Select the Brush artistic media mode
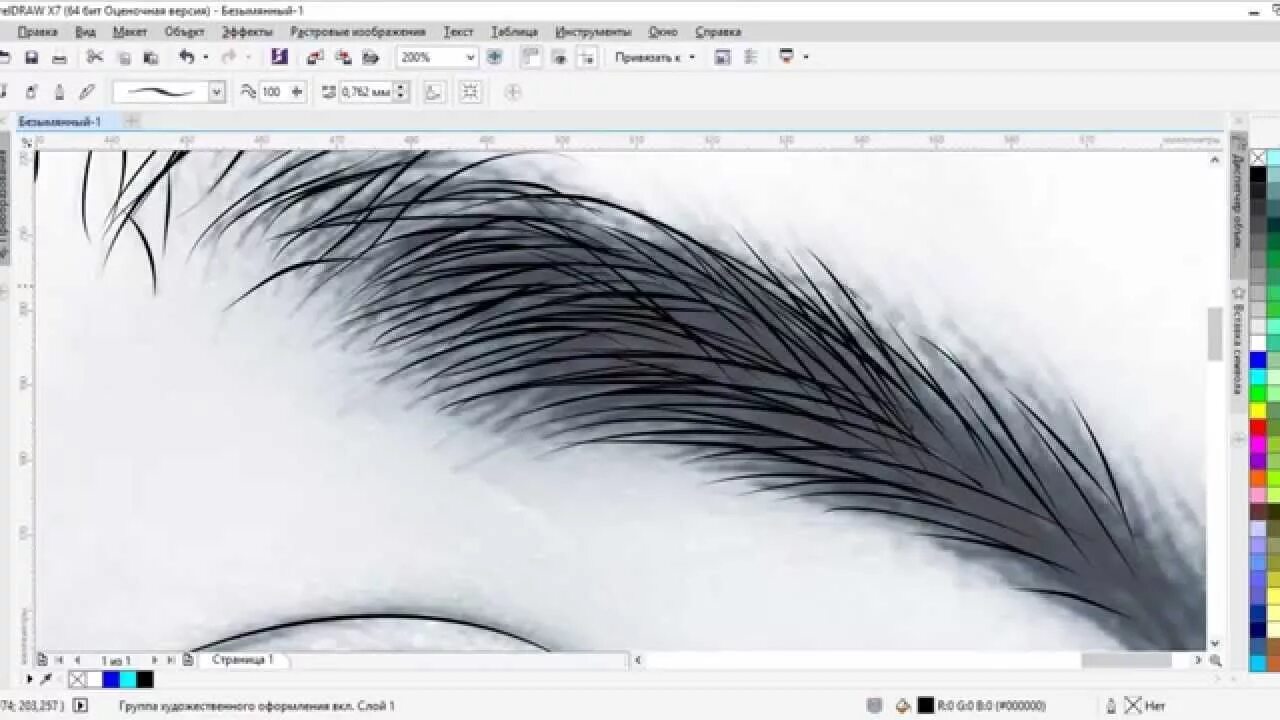The width and height of the screenshot is (1280, 720). point(3,92)
